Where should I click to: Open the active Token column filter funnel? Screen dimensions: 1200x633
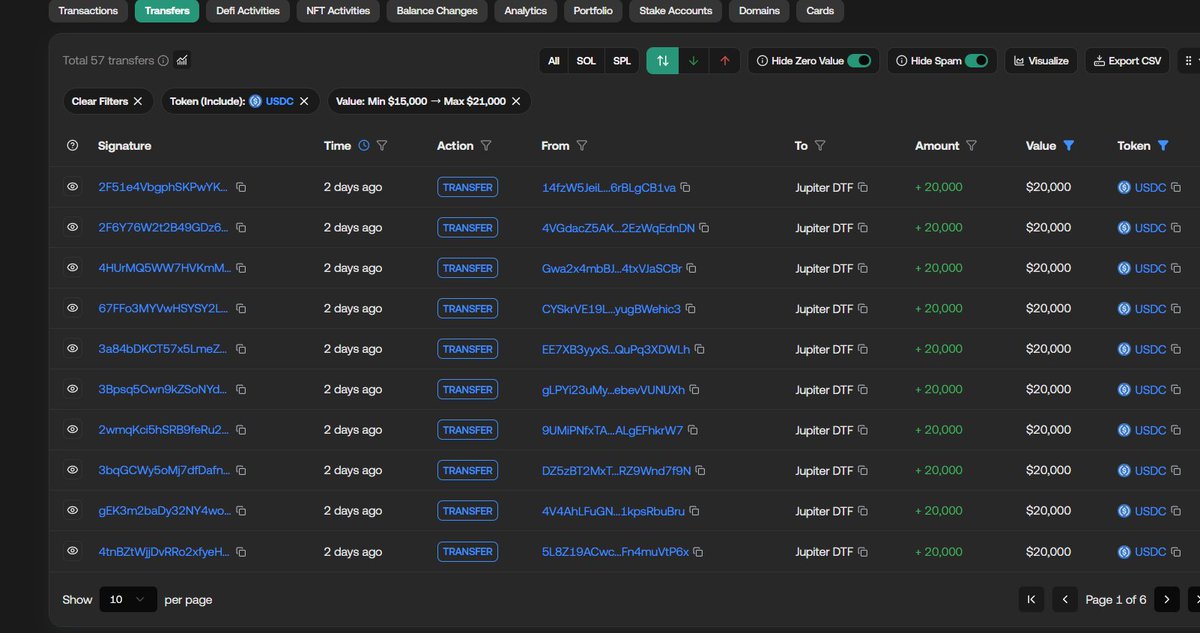(1163, 146)
